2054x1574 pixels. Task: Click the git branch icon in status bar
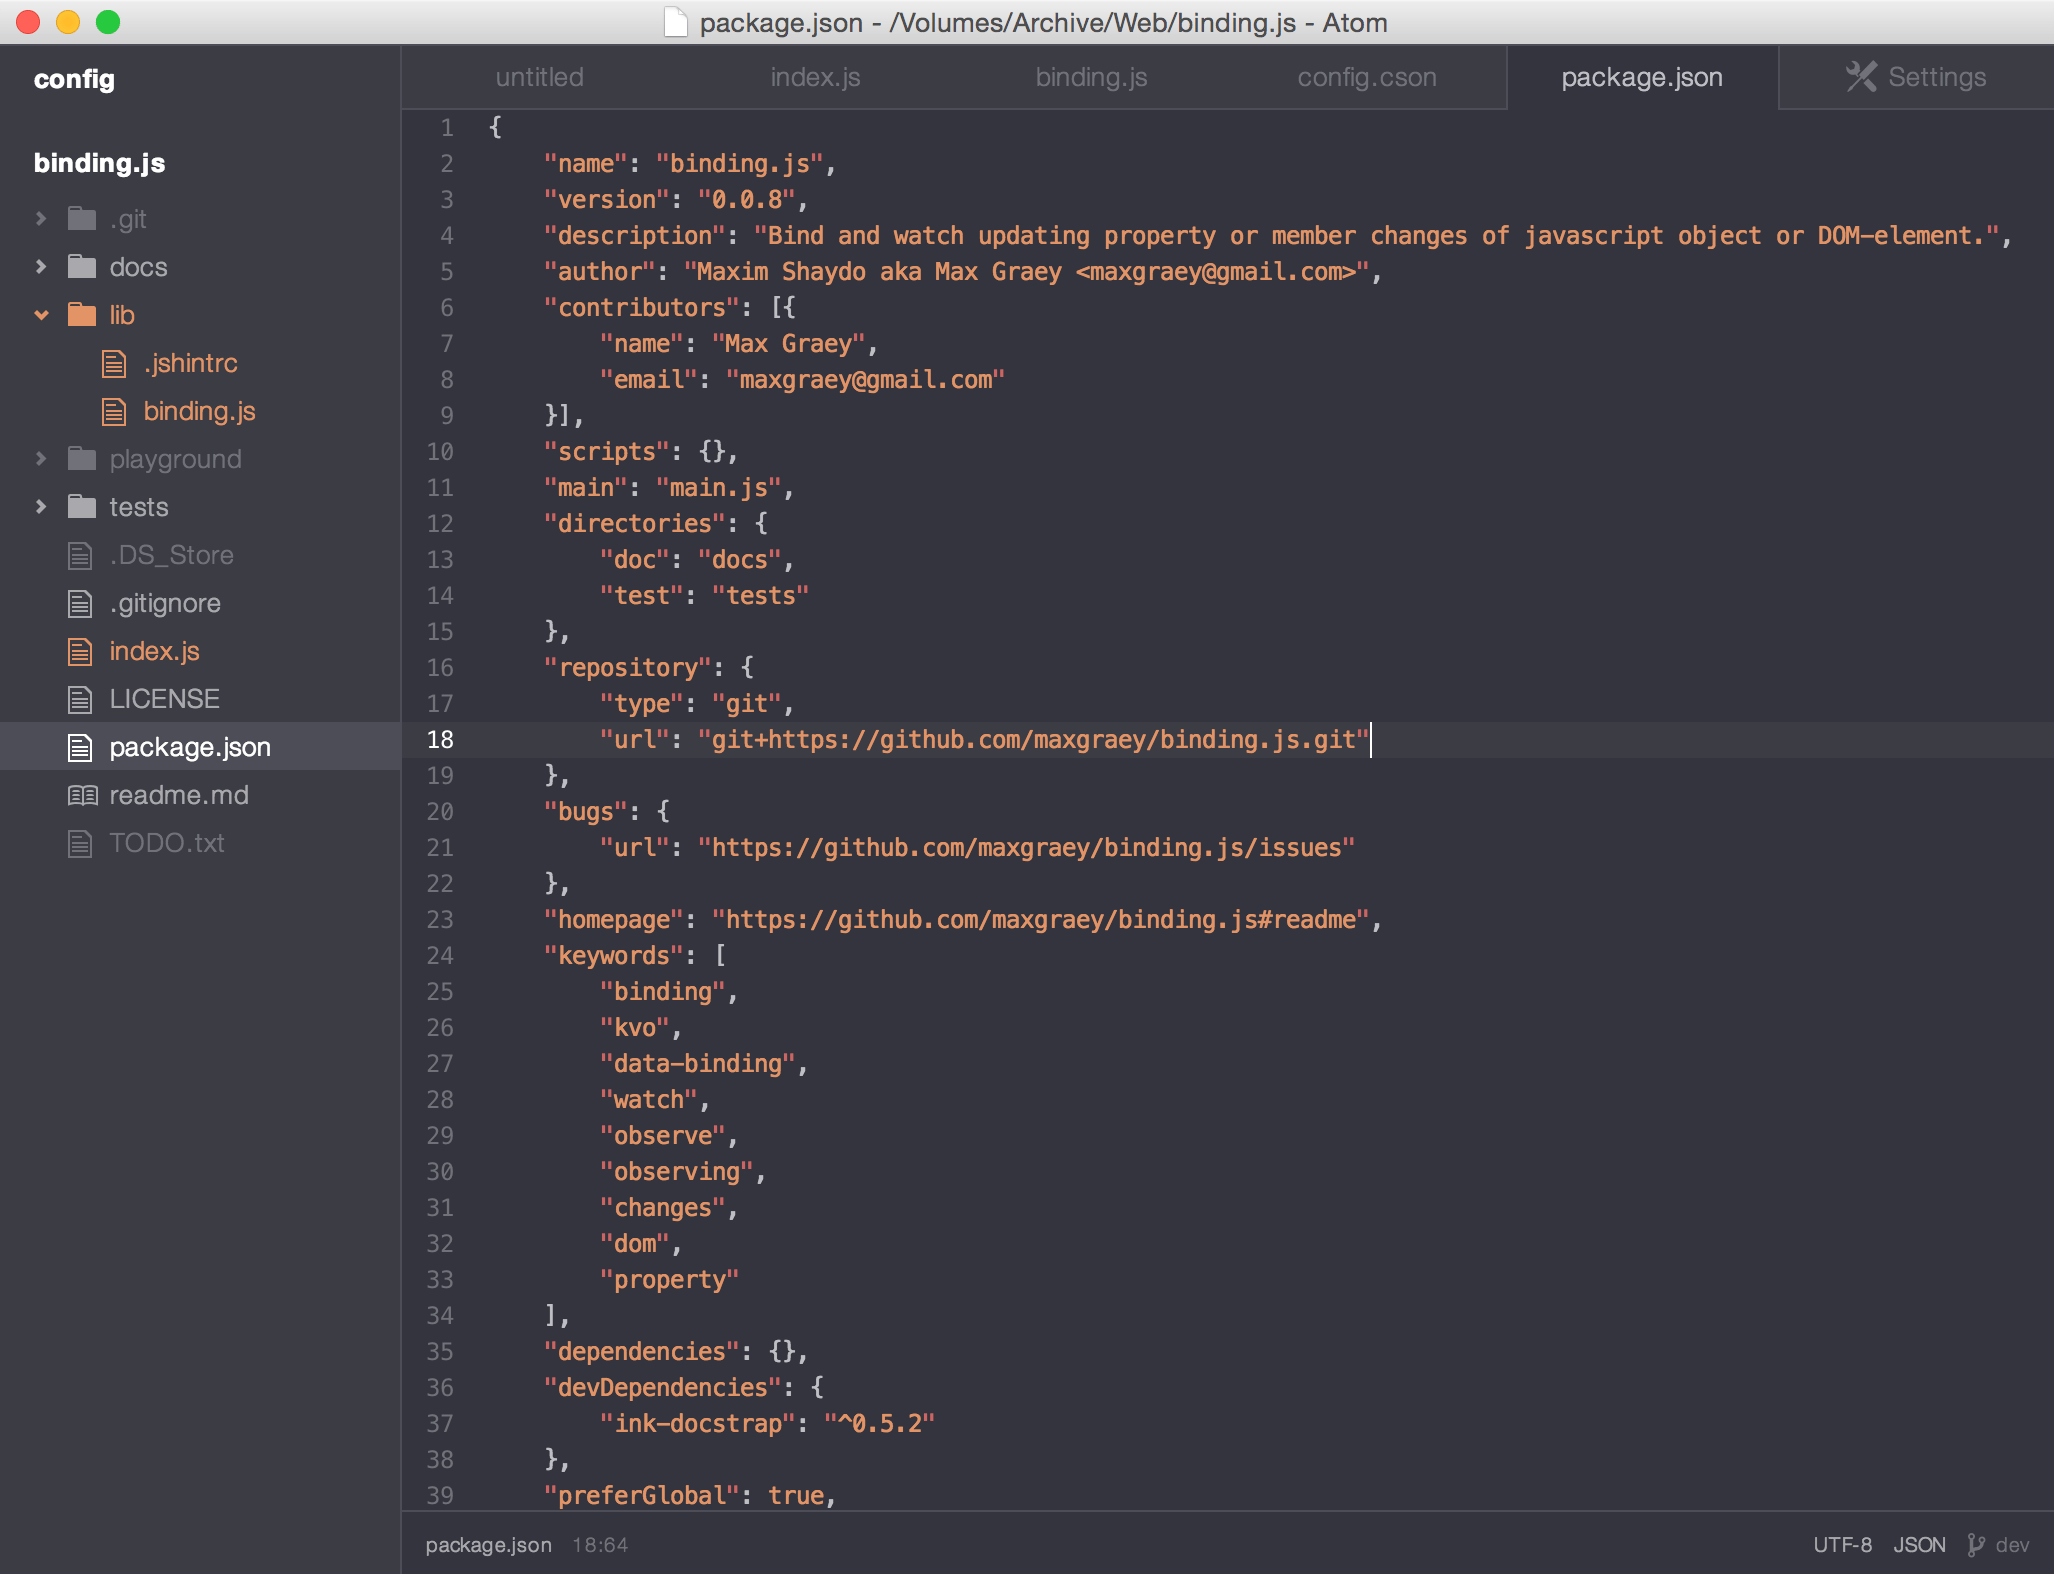[1975, 1545]
